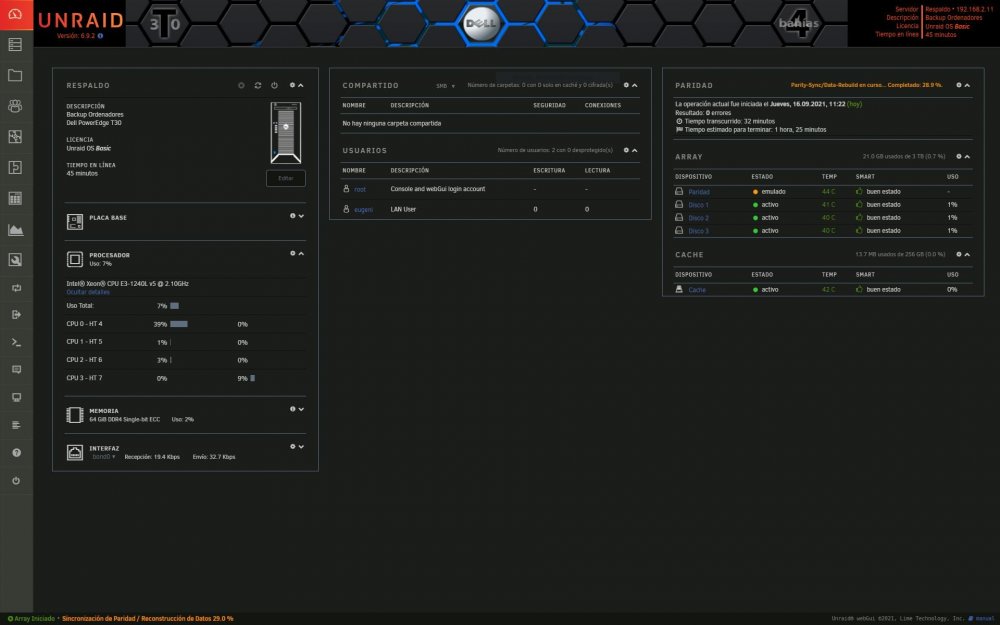Open the Dashboard gauge icon in sidebar

15,15
